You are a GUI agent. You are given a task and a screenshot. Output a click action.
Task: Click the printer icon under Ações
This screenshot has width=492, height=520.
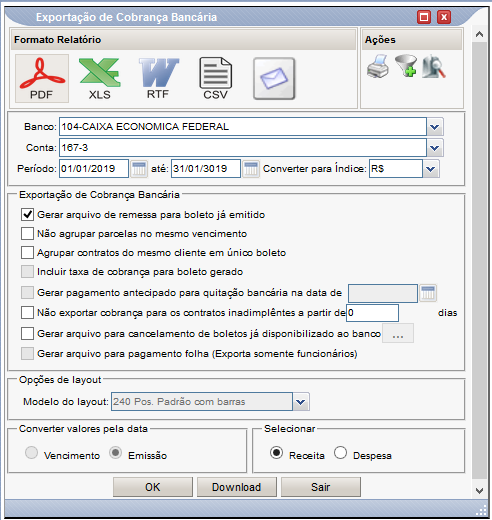click(x=378, y=66)
